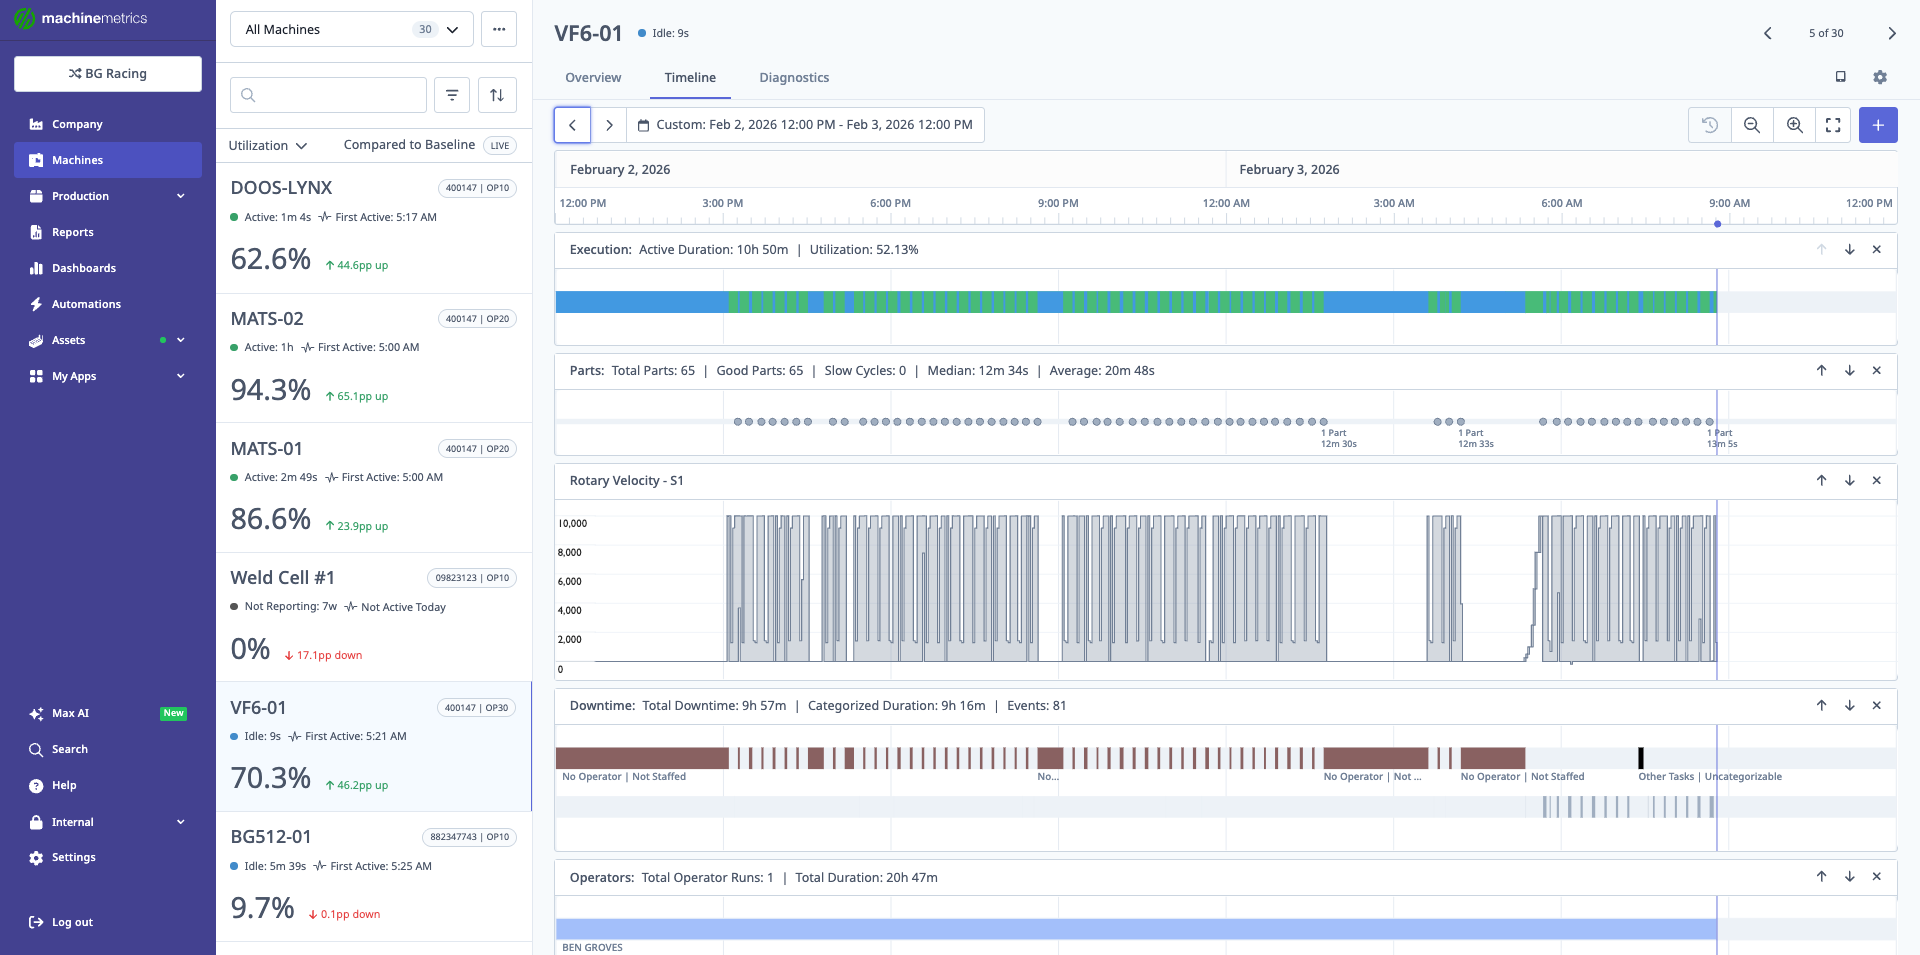Enter fullscreen timeline view

pyautogui.click(x=1833, y=125)
